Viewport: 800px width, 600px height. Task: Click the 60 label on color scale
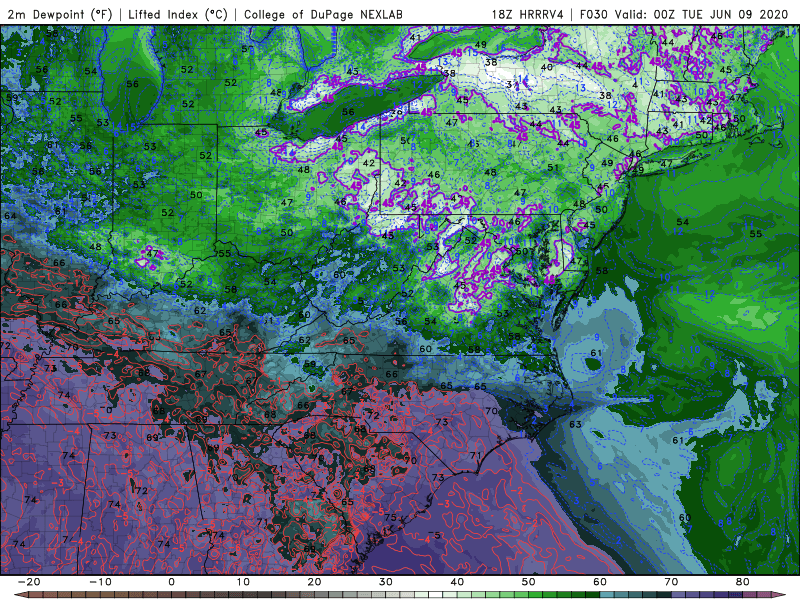tap(600, 582)
